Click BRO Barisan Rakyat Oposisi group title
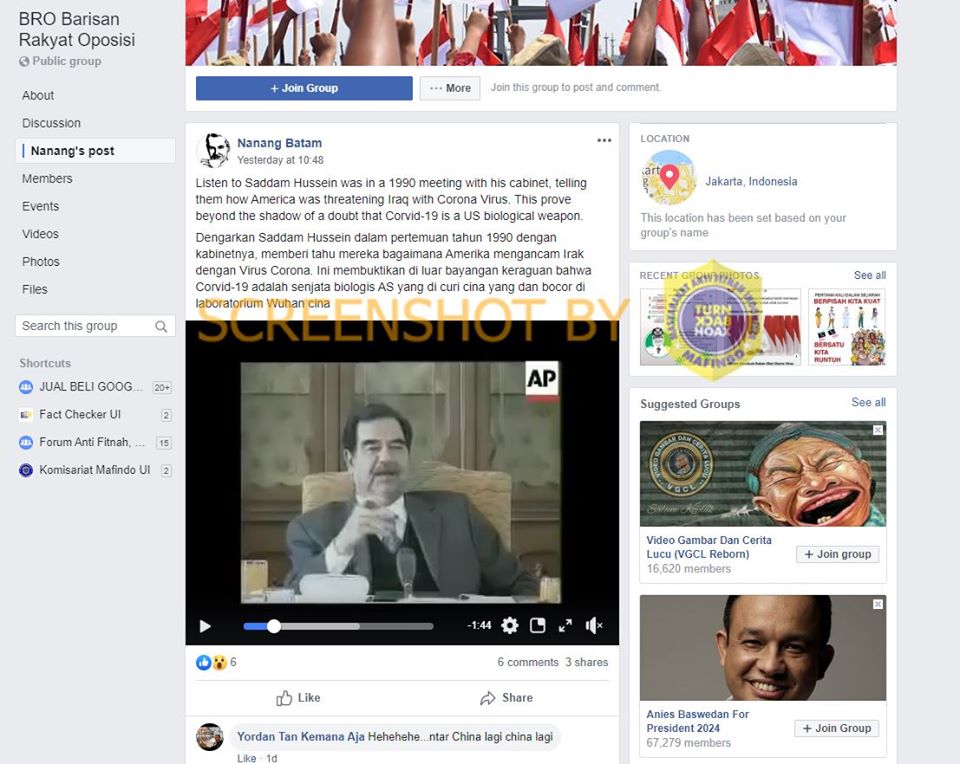The height and width of the screenshot is (764, 960). click(77, 29)
